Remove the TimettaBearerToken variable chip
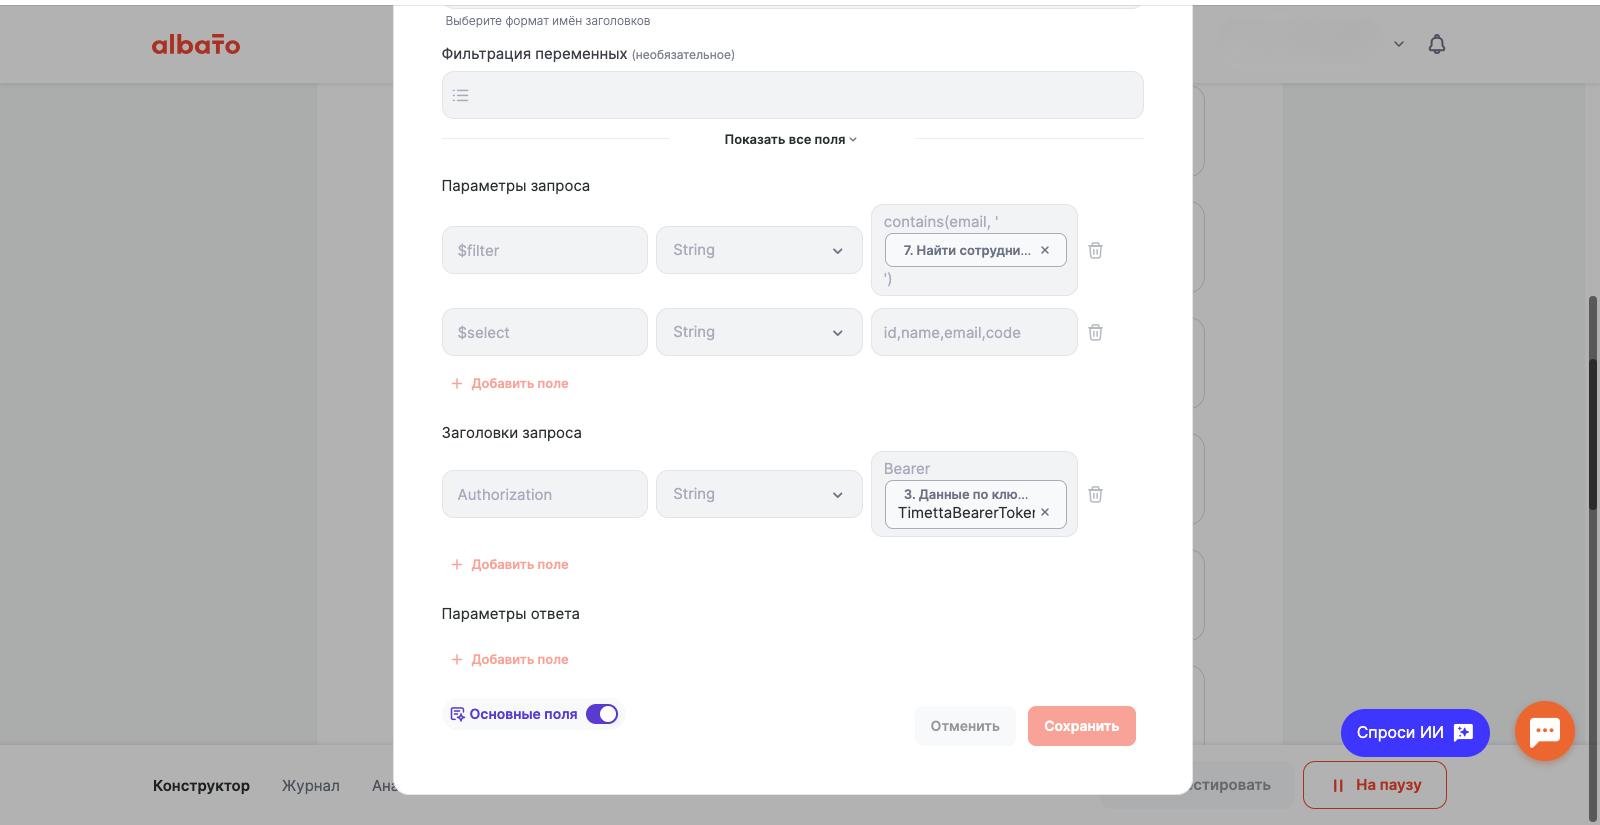The height and width of the screenshot is (825, 1600). [1044, 510]
